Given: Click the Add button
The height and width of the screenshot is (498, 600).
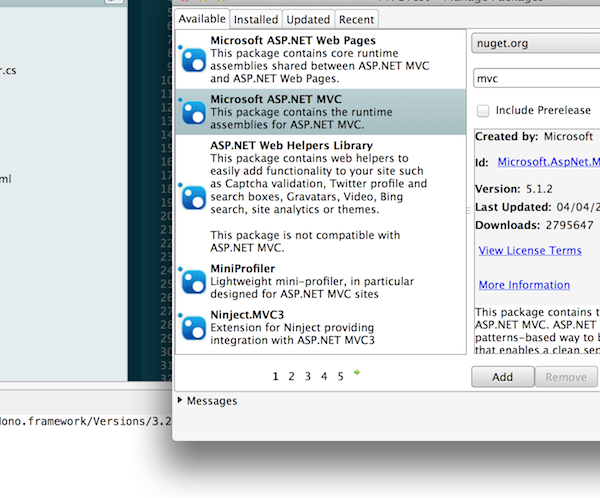Looking at the screenshot, I should click(x=502, y=377).
